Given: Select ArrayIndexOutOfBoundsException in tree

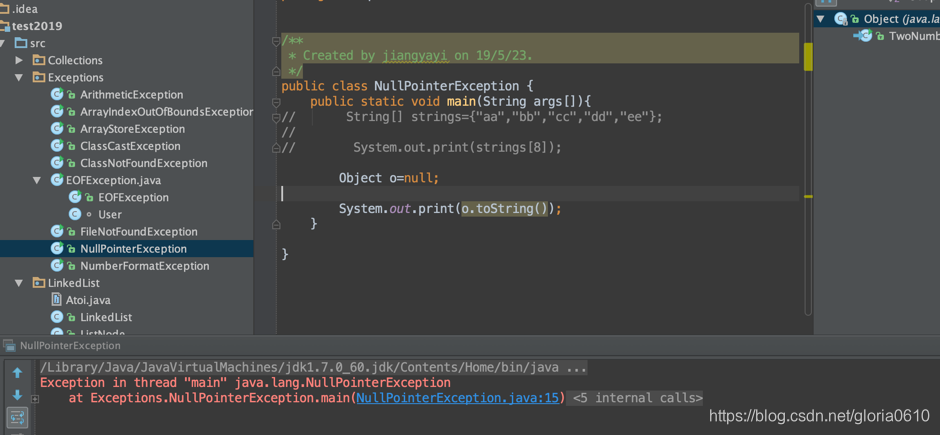Looking at the screenshot, I should pyautogui.click(x=166, y=111).
